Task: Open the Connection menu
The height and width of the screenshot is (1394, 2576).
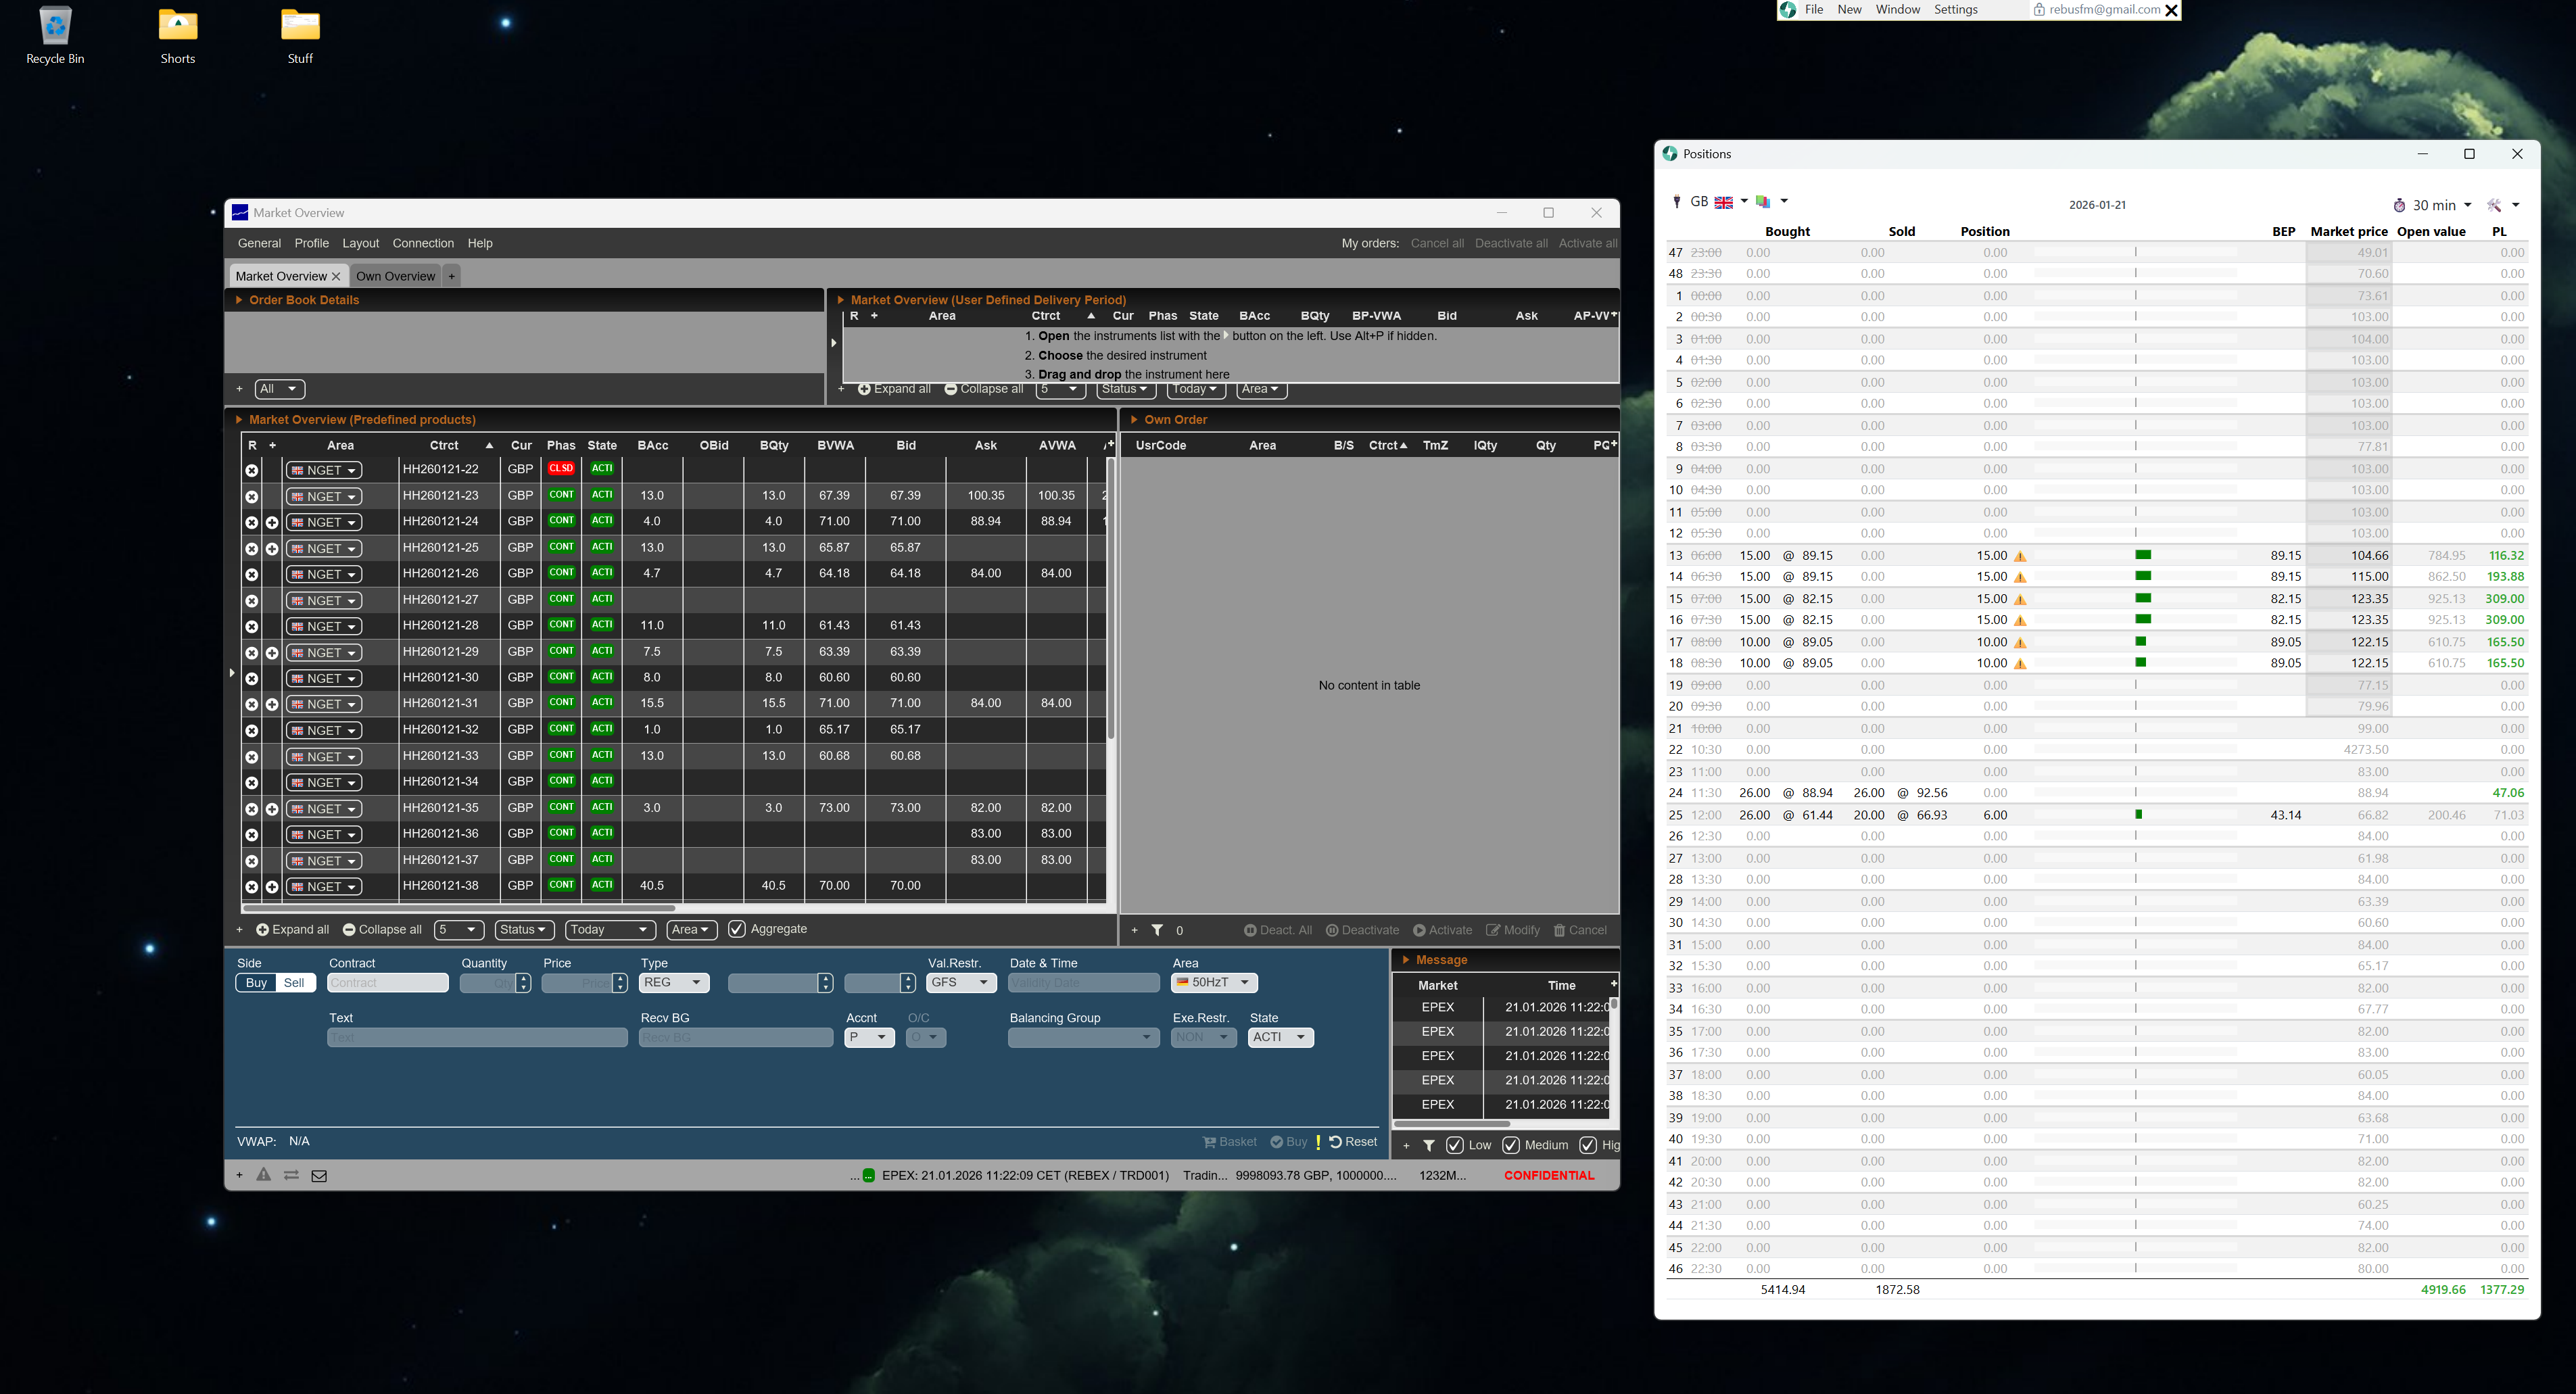Action: [x=423, y=243]
